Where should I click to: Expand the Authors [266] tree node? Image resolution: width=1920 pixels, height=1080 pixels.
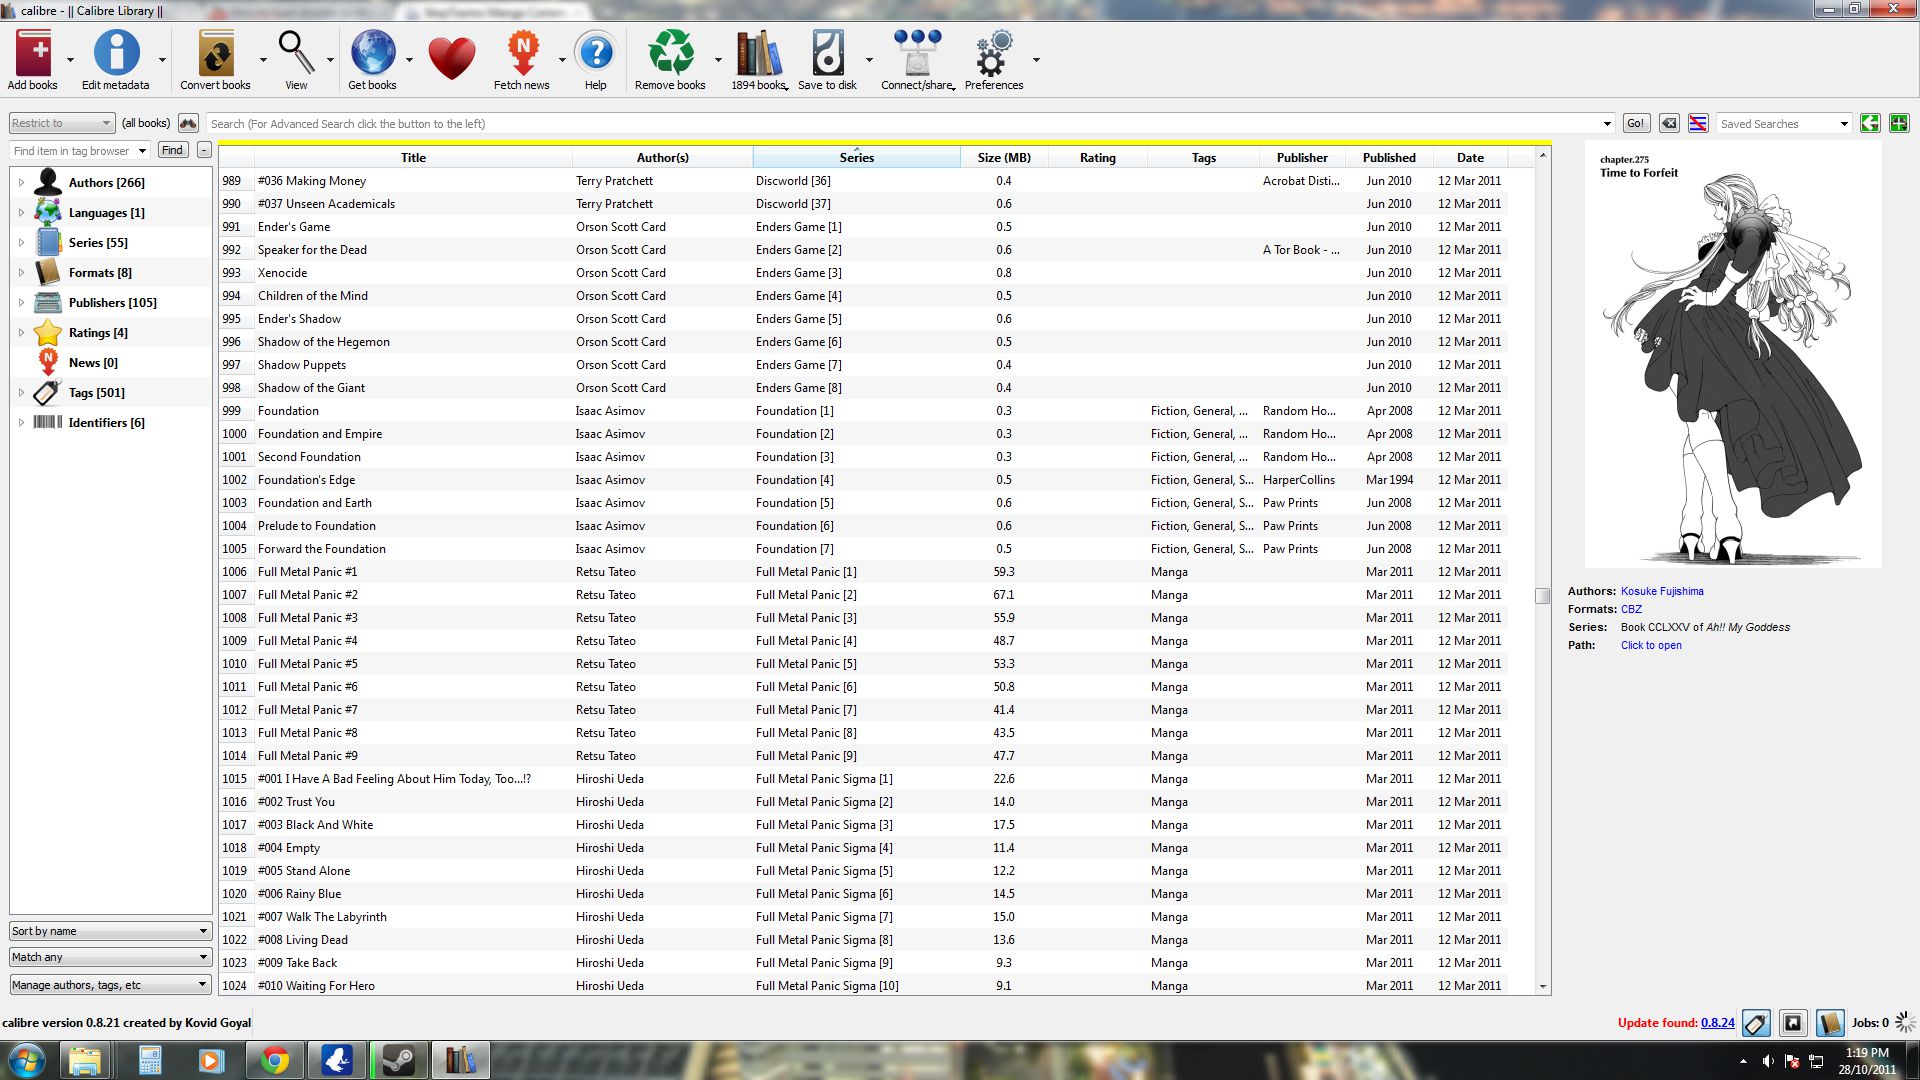pos(21,183)
